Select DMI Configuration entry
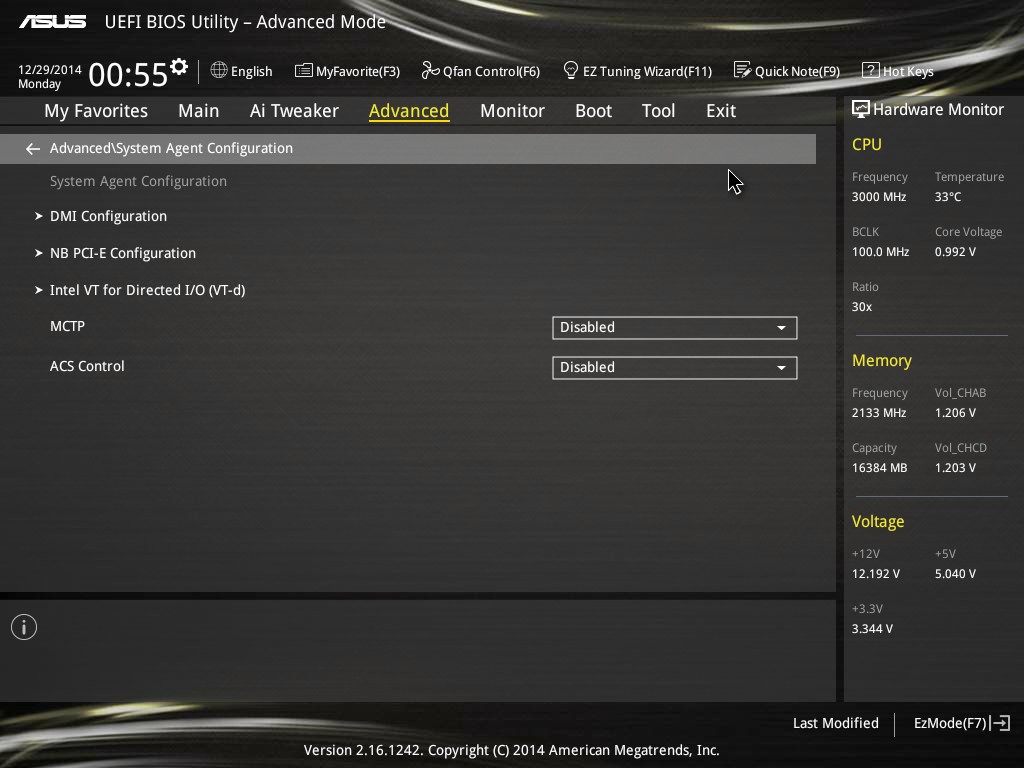 pyautogui.click(x=108, y=216)
